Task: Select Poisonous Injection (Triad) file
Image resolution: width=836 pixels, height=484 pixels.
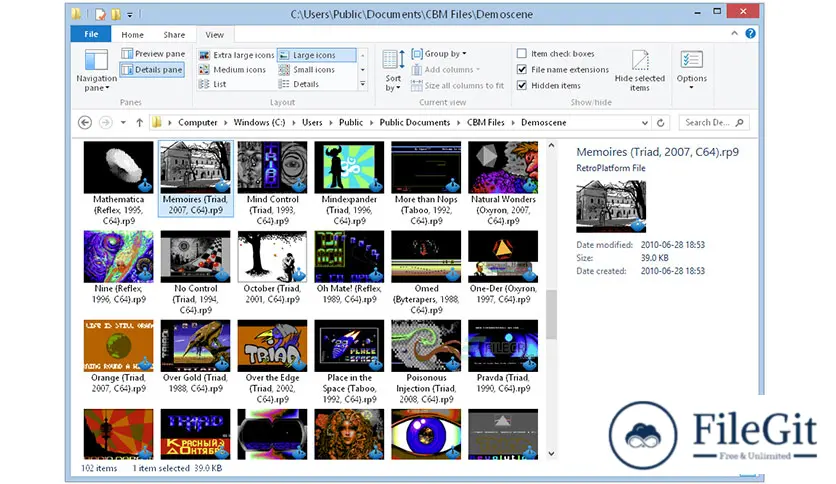Action: (x=426, y=362)
